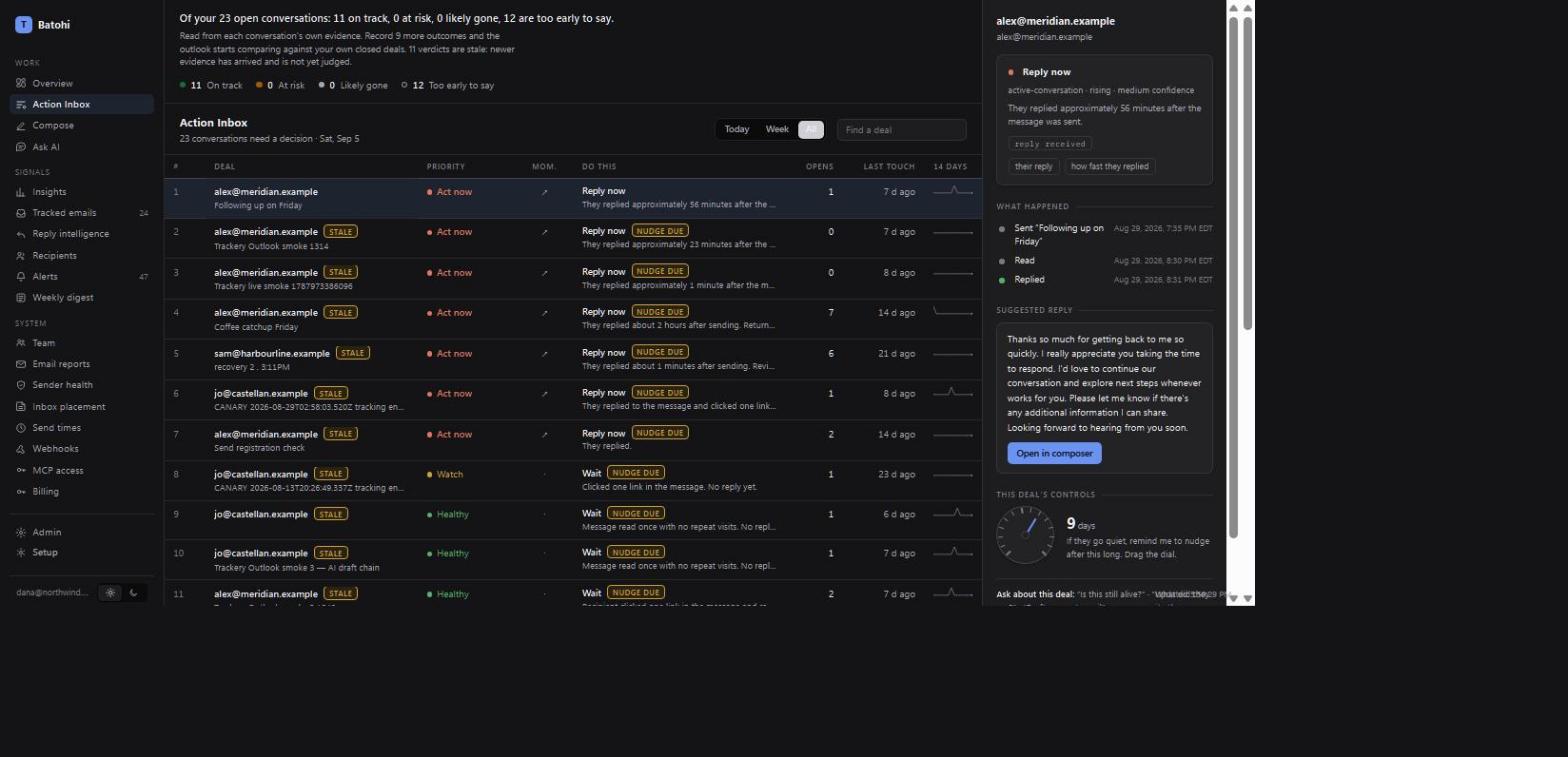
Task: Select the Week filter segment
Action: tap(777, 130)
